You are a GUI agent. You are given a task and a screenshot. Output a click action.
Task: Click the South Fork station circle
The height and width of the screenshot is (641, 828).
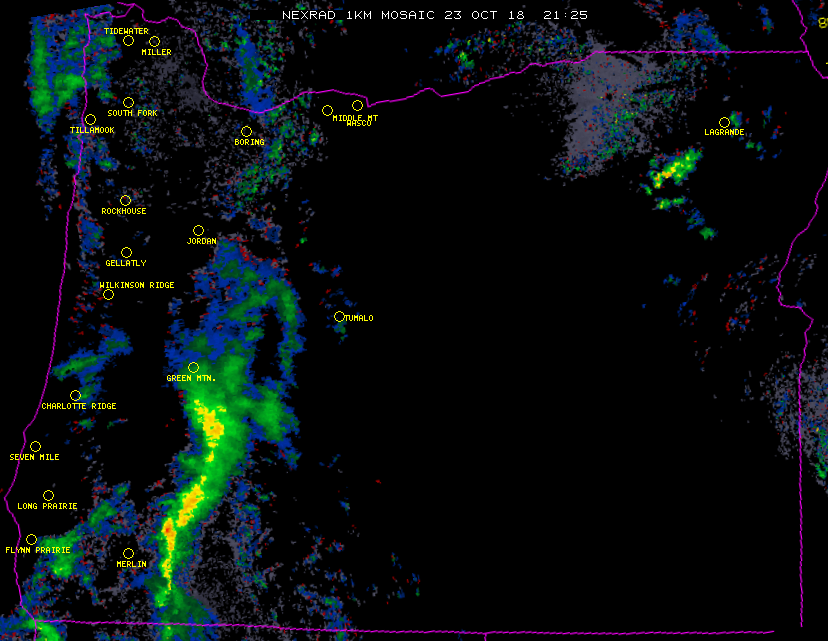[128, 102]
